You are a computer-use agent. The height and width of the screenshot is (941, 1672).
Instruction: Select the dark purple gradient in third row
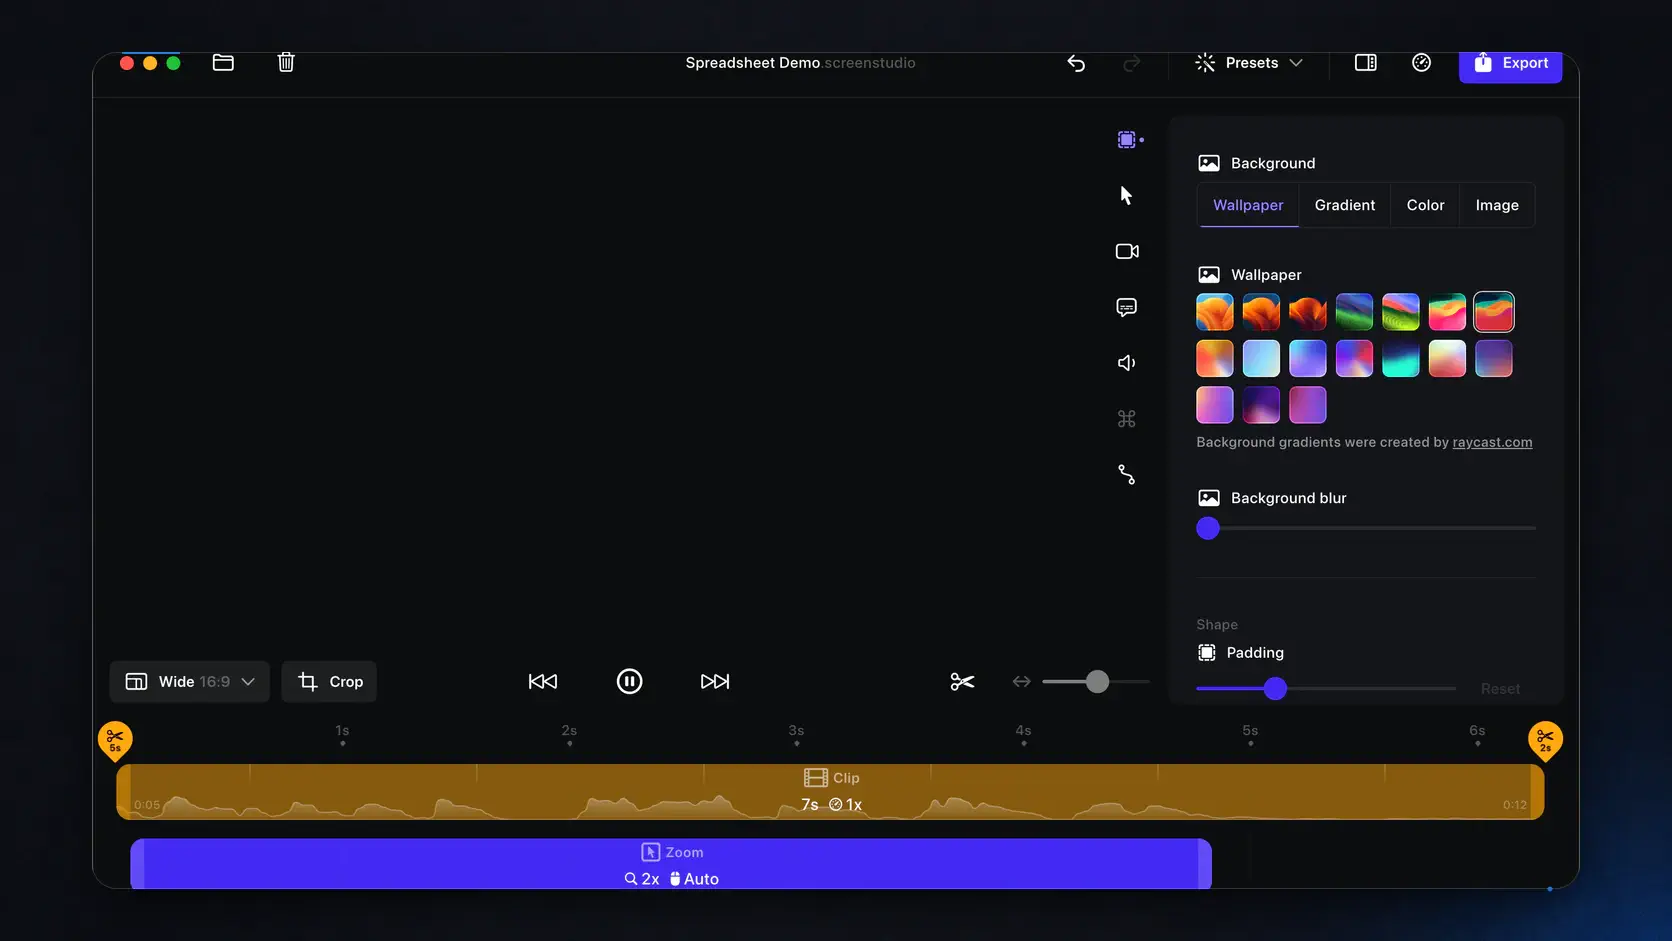[1261, 405]
